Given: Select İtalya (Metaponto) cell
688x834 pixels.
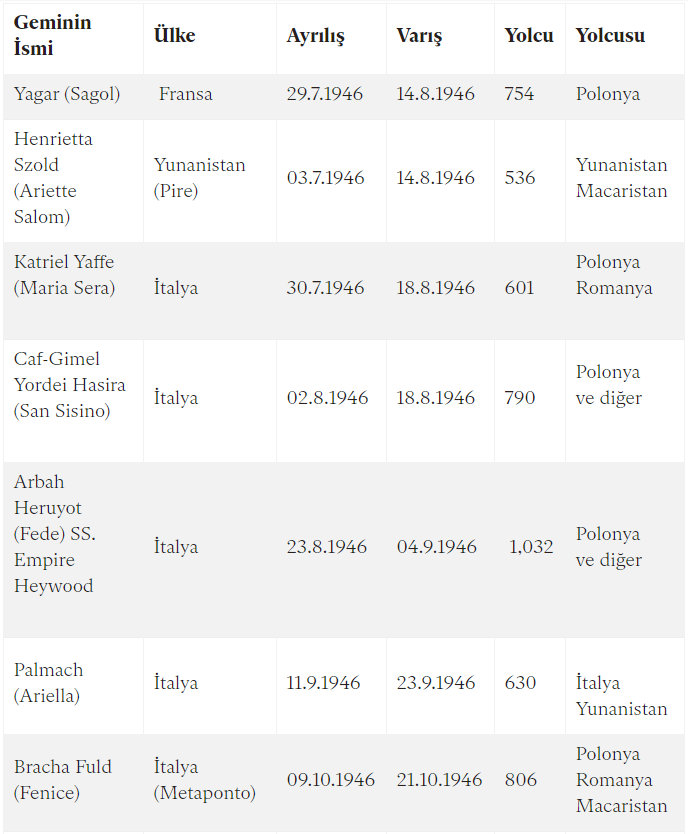Looking at the screenshot, I should click(205, 780).
